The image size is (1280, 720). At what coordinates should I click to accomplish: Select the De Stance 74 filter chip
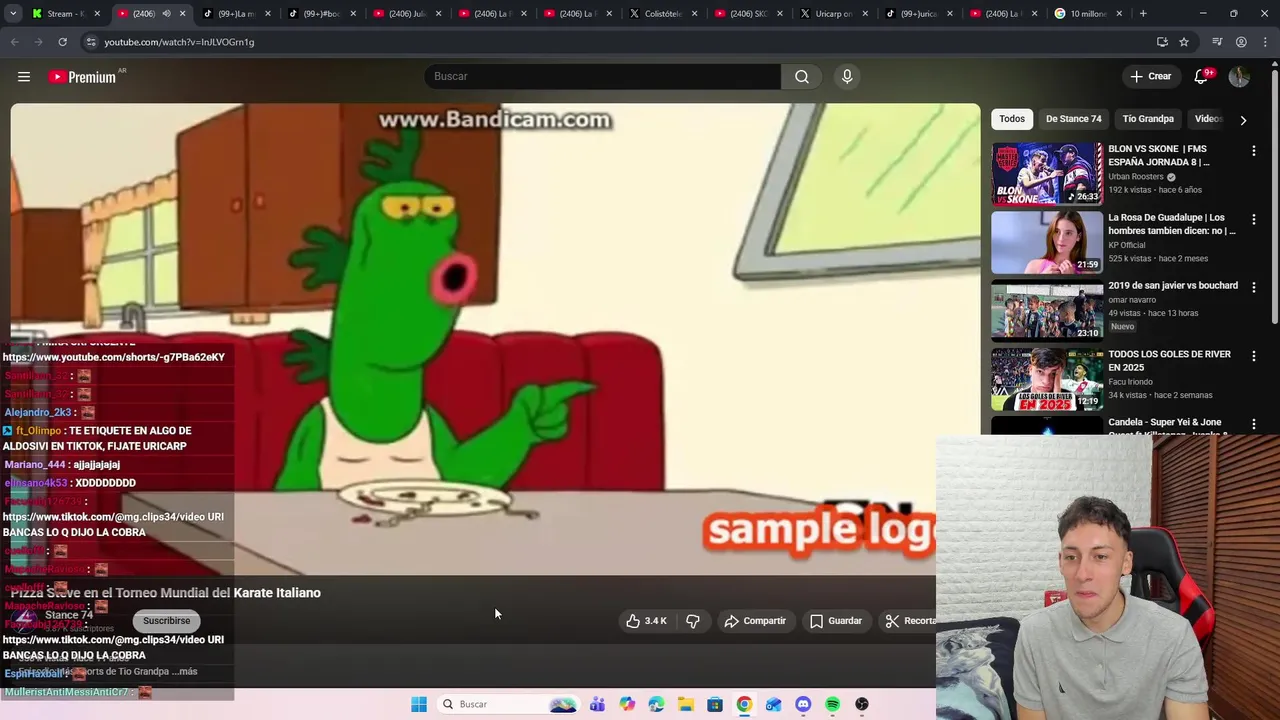[1073, 119]
